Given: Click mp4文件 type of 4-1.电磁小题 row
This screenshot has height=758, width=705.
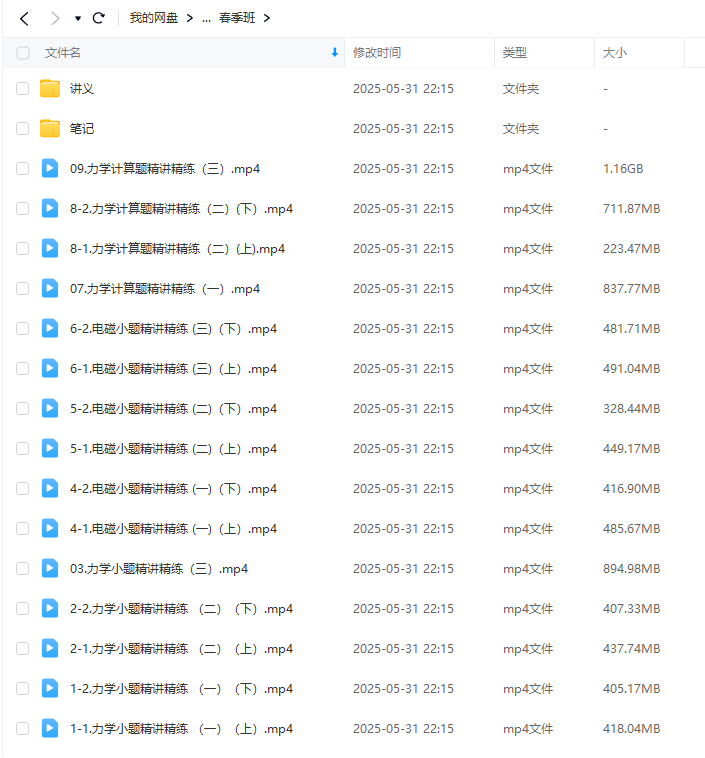Looking at the screenshot, I should [528, 528].
